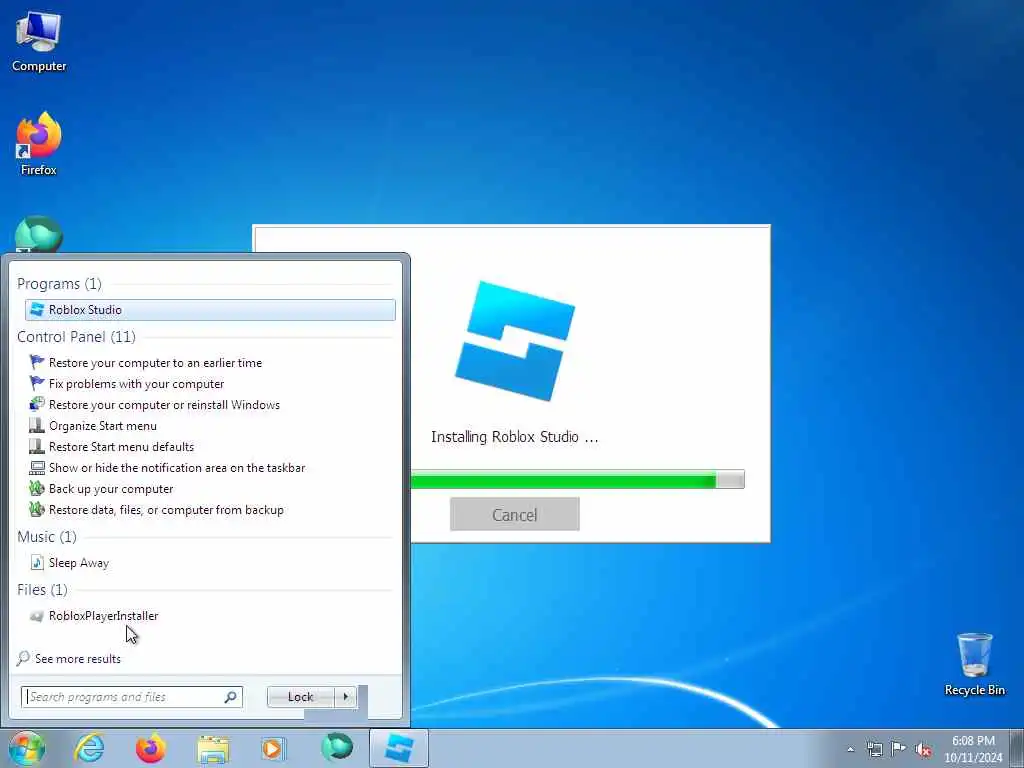This screenshot has width=1024, height=768.
Task: Click the search magnifier in Start search box
Action: pos(231,697)
